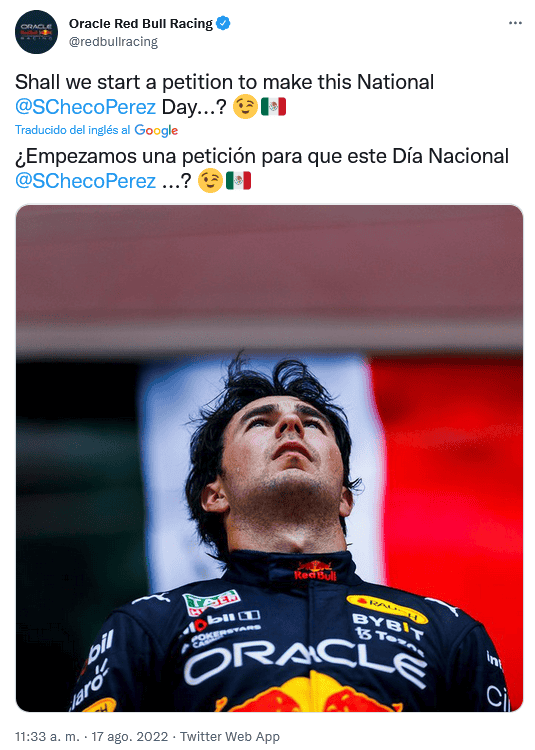Click the Twitter Web App source label
535x750 pixels.
pyautogui.click(x=230, y=737)
